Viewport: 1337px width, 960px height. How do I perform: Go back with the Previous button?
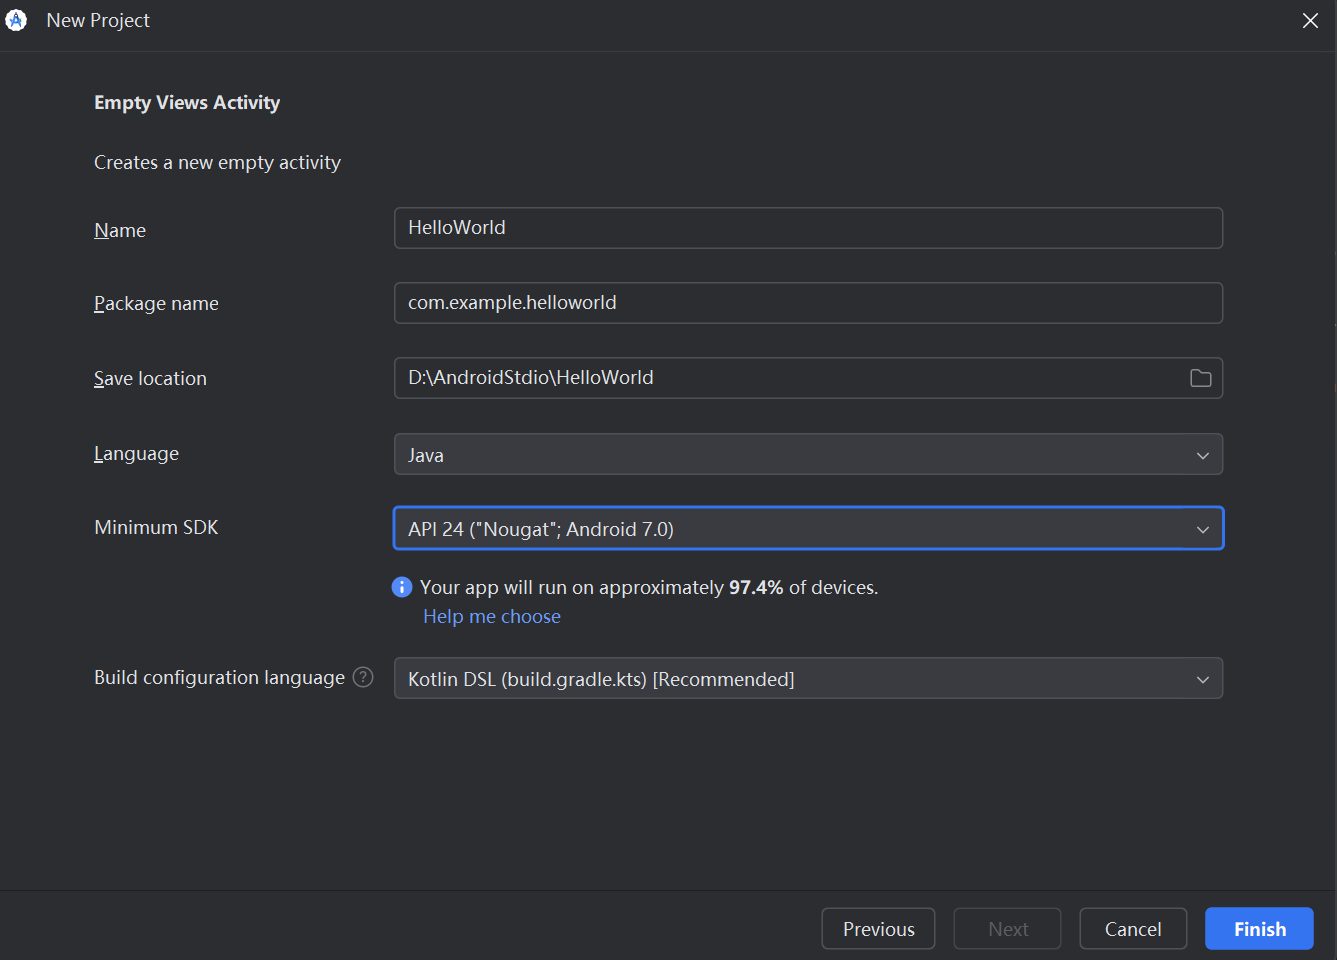pyautogui.click(x=878, y=929)
